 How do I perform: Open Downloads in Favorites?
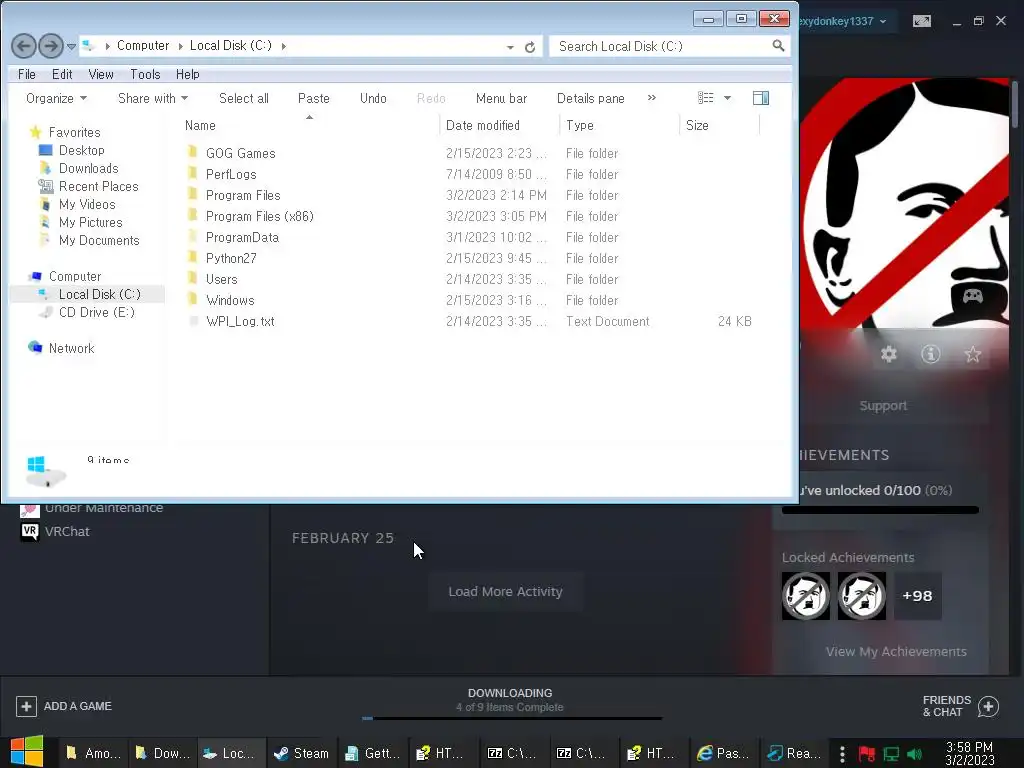click(88, 168)
